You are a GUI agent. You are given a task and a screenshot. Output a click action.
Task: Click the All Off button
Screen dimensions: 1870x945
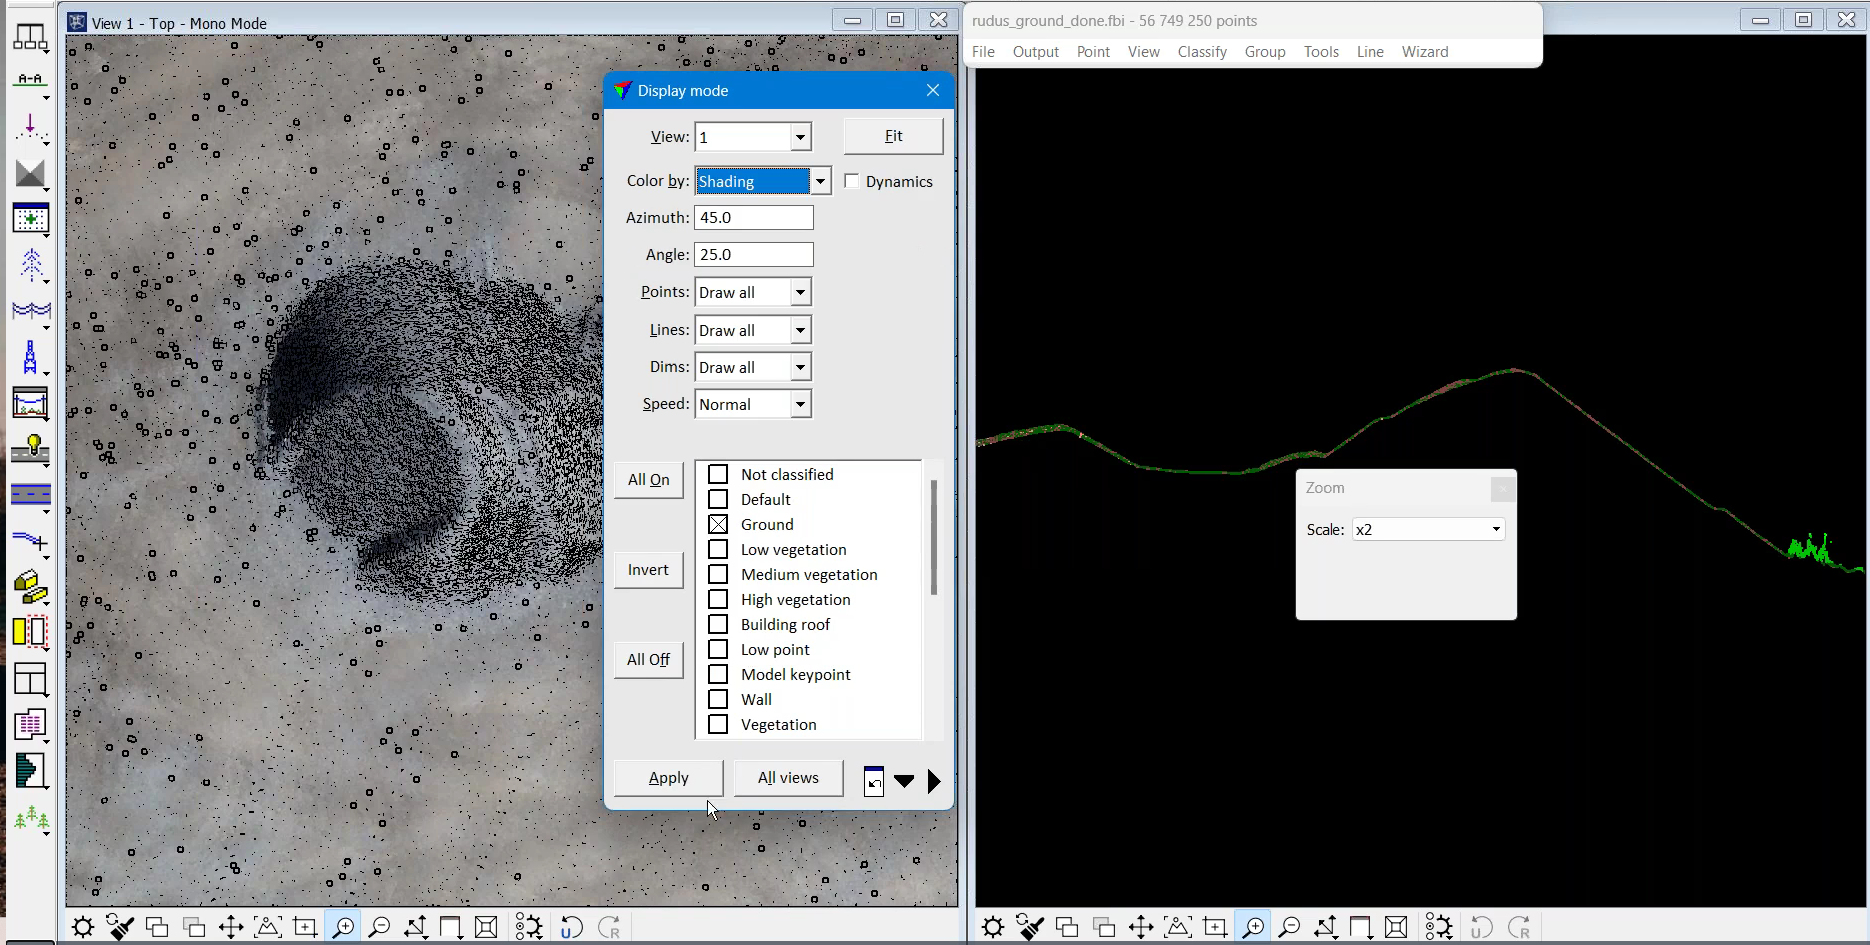648,660
